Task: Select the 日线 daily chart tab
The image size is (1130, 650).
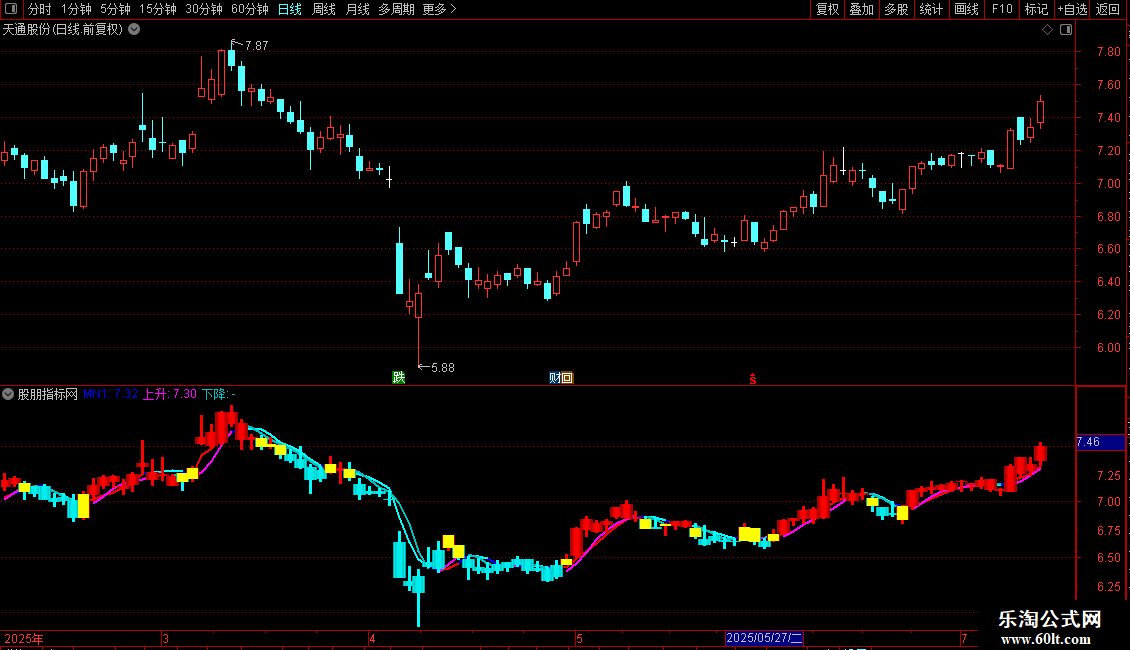Action: [x=290, y=9]
